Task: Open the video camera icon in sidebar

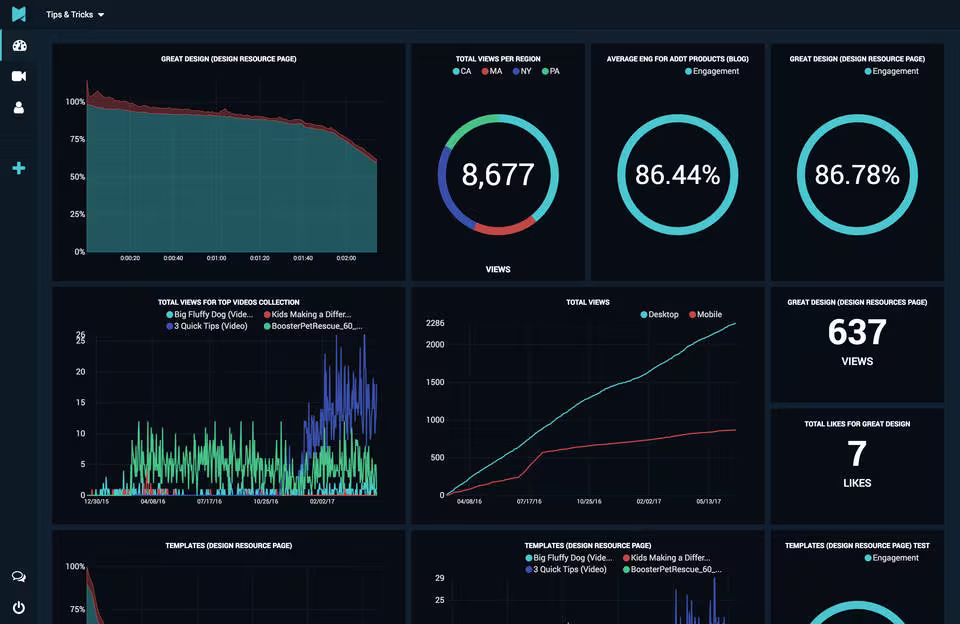Action: click(x=19, y=76)
